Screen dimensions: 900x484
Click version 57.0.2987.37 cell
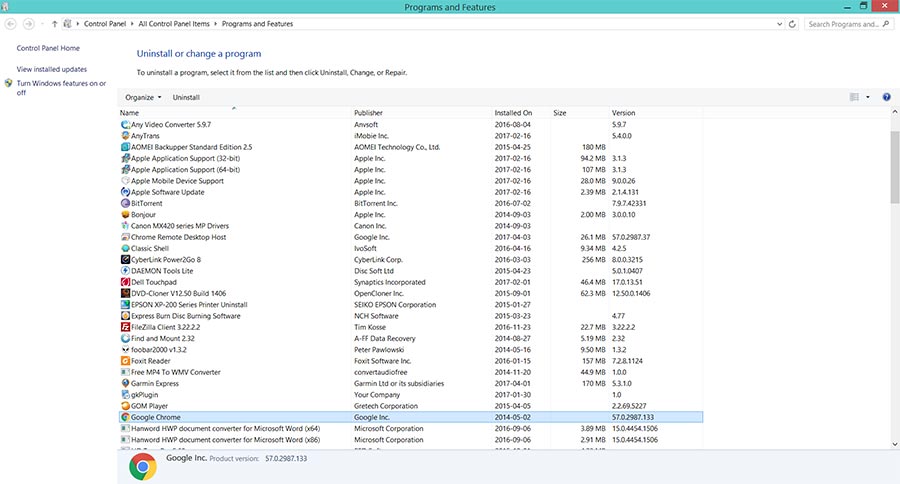tap(631, 237)
